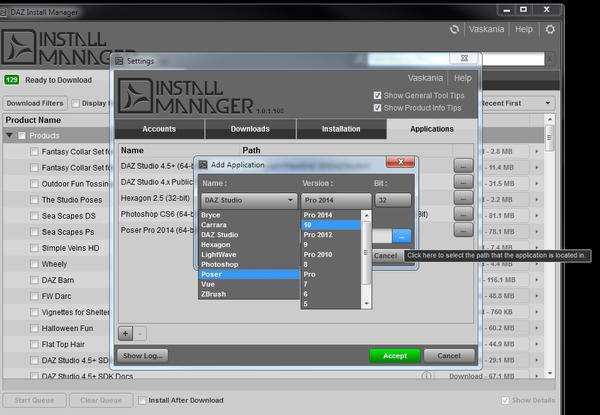The width and height of the screenshot is (600, 415).
Task: Click Show Log button
Action: coord(142,356)
